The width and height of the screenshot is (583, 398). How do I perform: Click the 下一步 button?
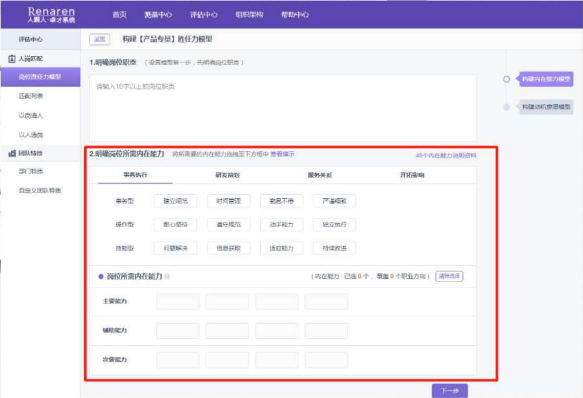tap(450, 391)
